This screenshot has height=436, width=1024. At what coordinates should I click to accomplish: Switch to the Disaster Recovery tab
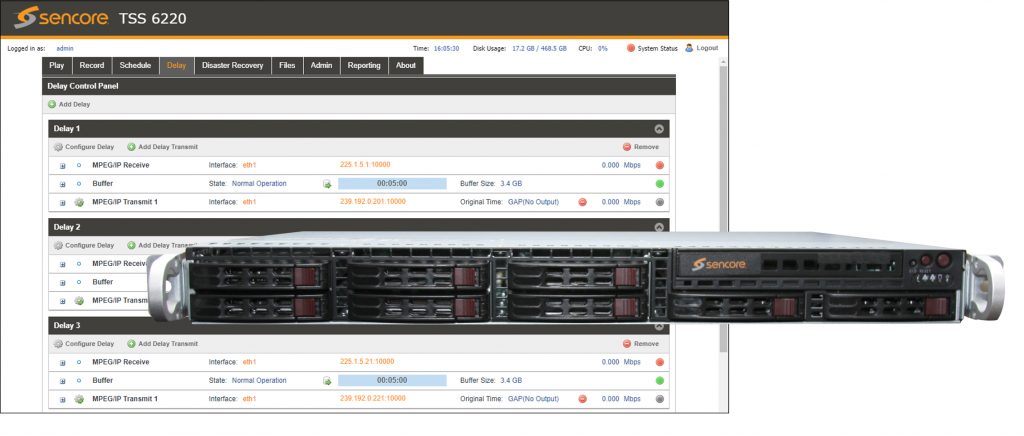232,66
